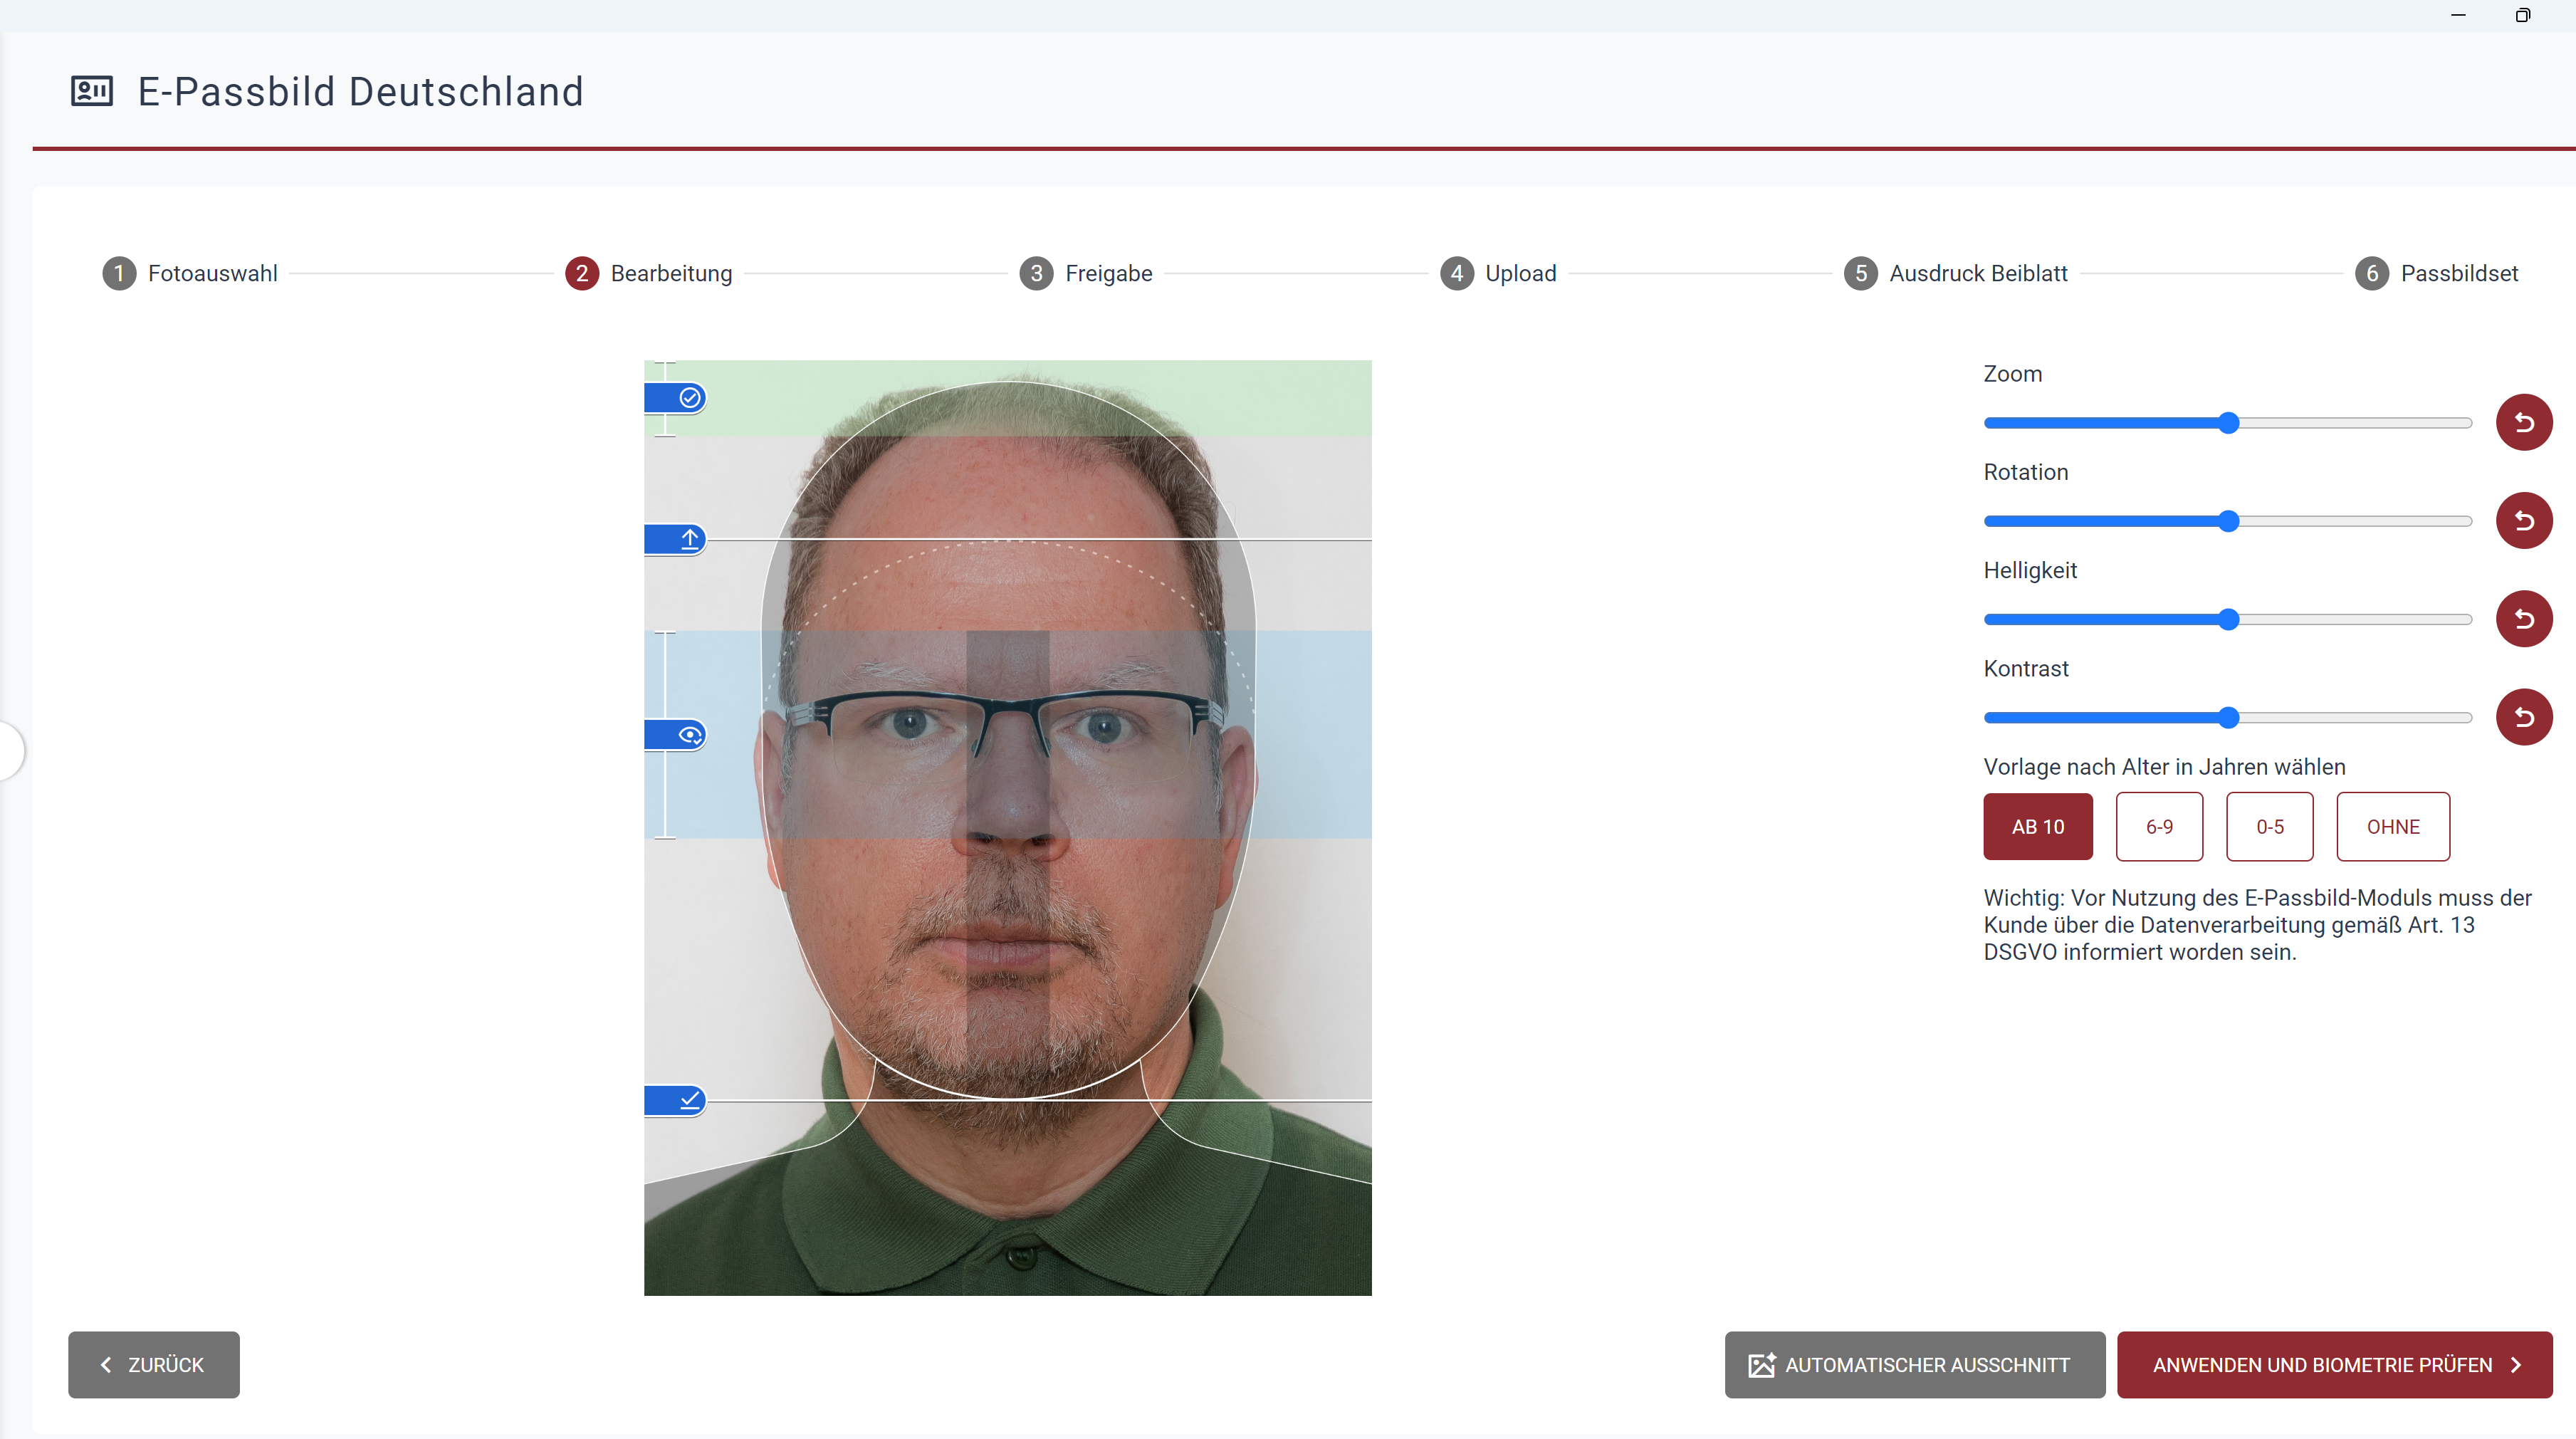
Task: Select the eye-level marker with eye icon
Action: 675,735
